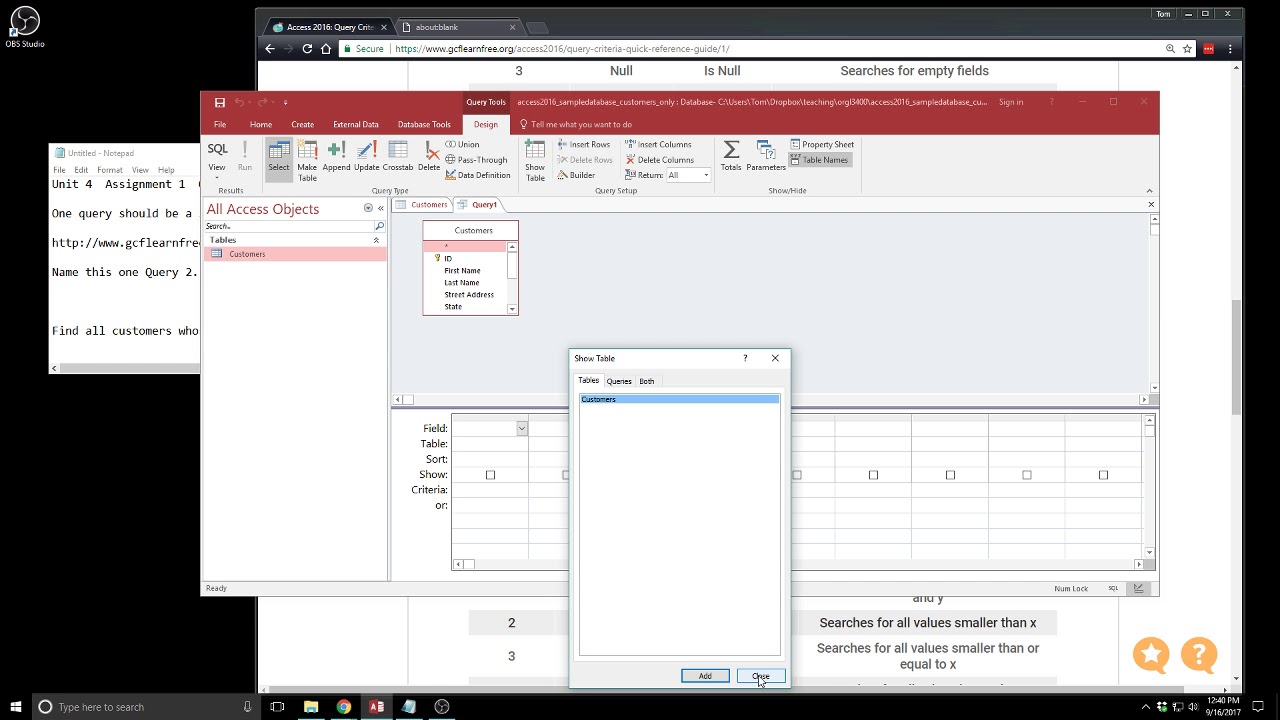Click Sign in on Access title bar
Viewport: 1280px width, 720px height.
pyautogui.click(x=1011, y=102)
